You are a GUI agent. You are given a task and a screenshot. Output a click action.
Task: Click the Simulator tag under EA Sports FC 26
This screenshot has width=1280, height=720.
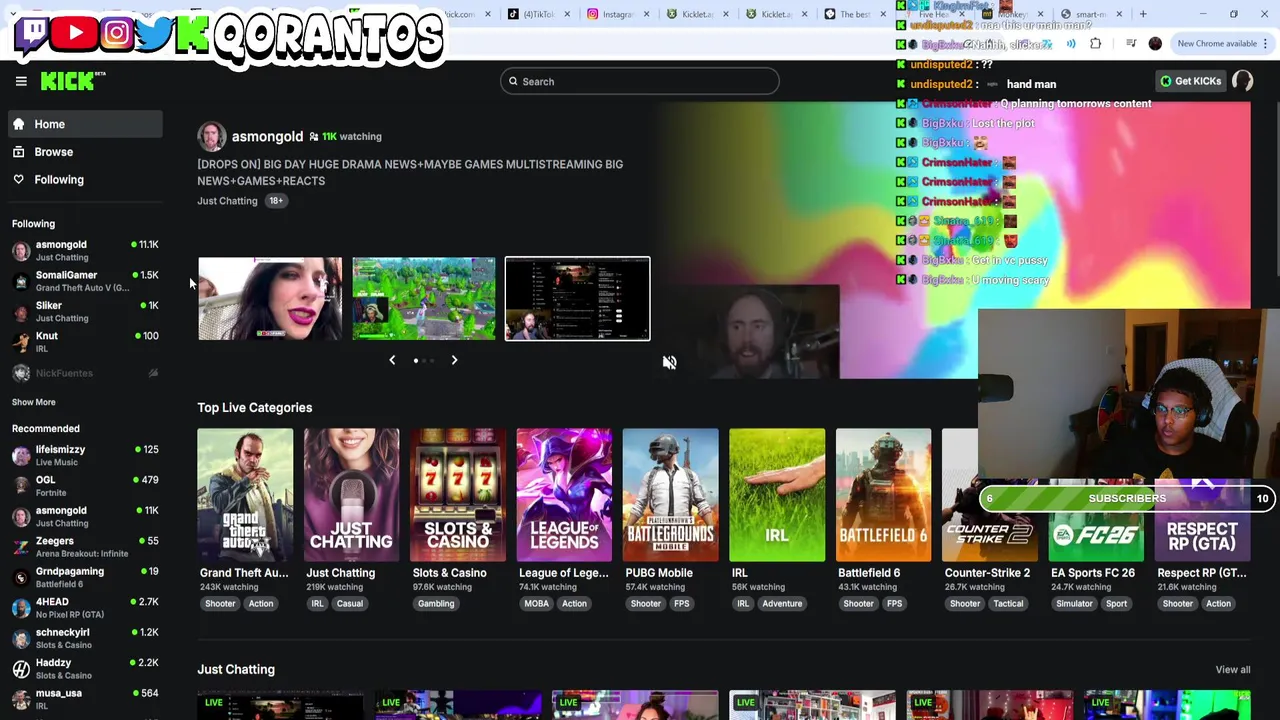click(x=1074, y=604)
